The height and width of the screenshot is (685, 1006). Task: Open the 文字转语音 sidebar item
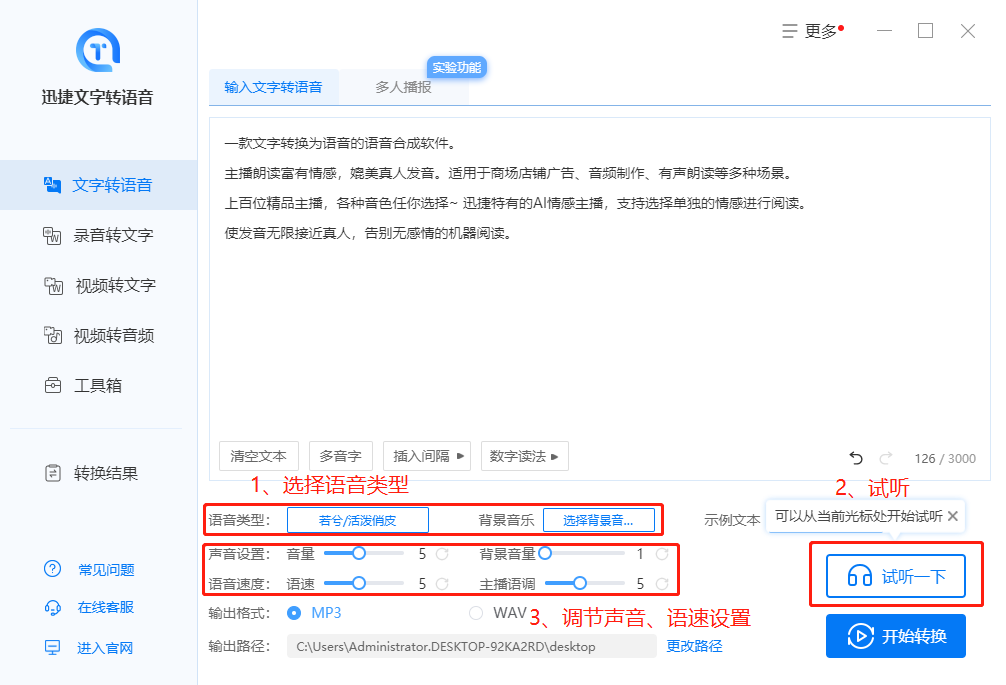click(98, 185)
